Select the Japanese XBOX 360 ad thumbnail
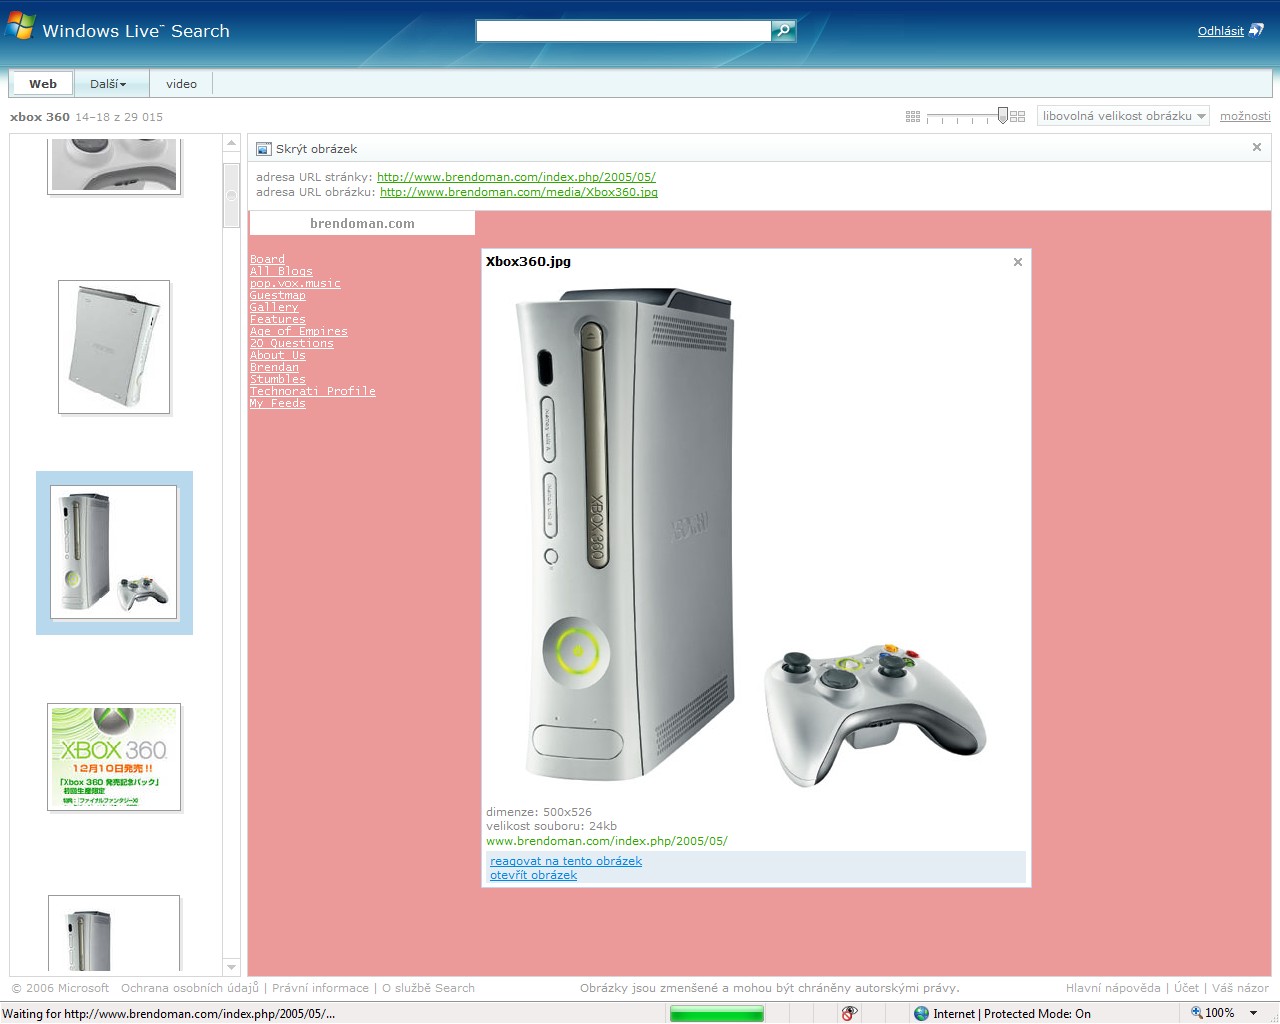1280x1024 pixels. tap(114, 757)
